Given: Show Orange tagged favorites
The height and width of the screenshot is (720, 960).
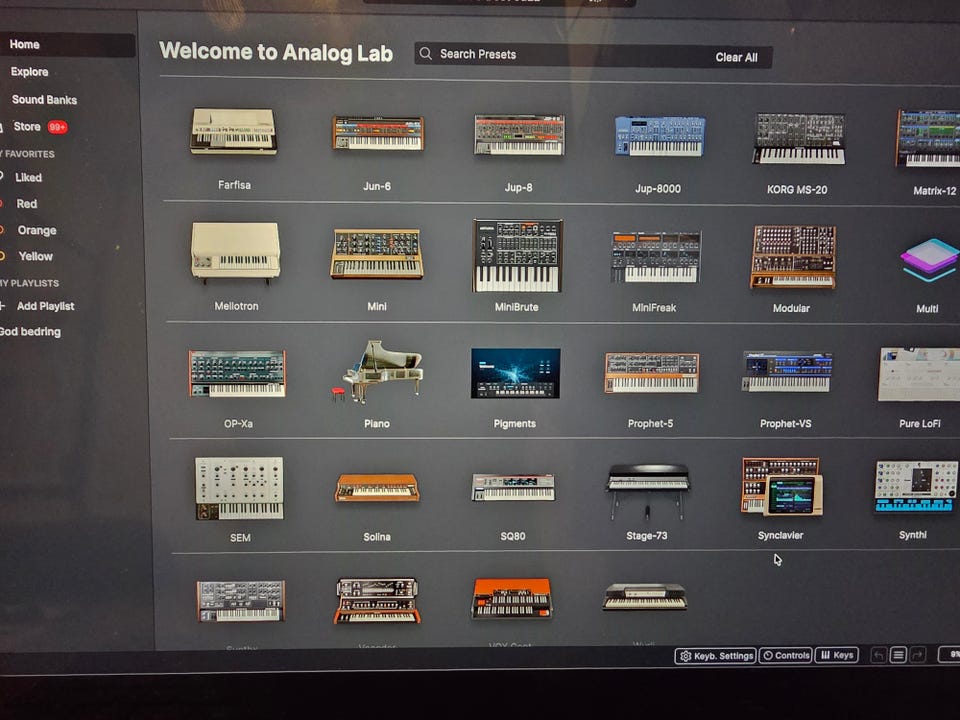Looking at the screenshot, I should pos(37,230).
